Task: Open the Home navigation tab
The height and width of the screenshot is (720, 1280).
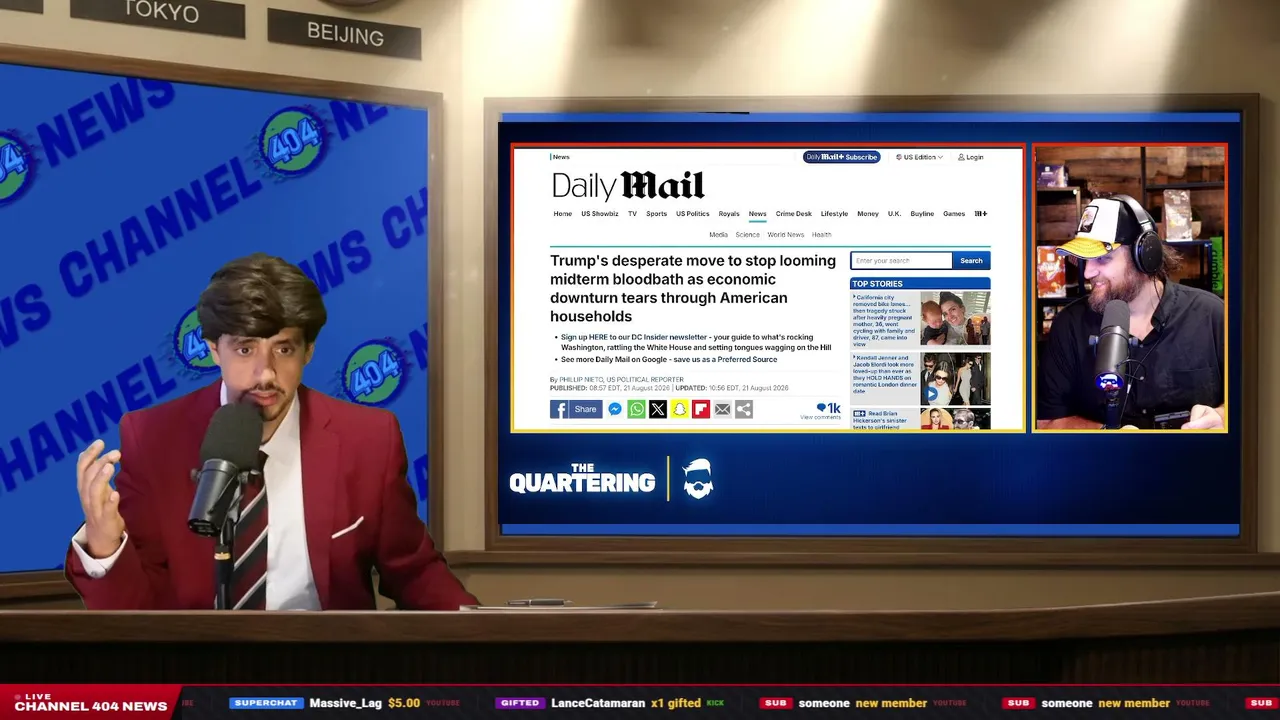Action: 563,213
